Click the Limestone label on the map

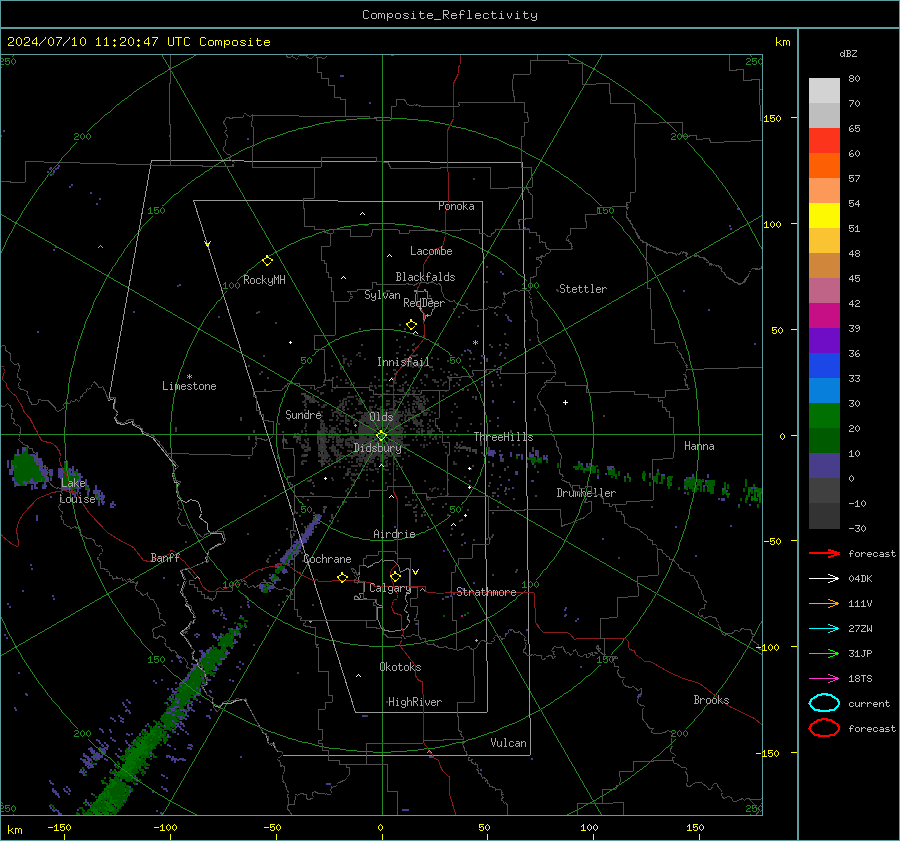click(189, 386)
